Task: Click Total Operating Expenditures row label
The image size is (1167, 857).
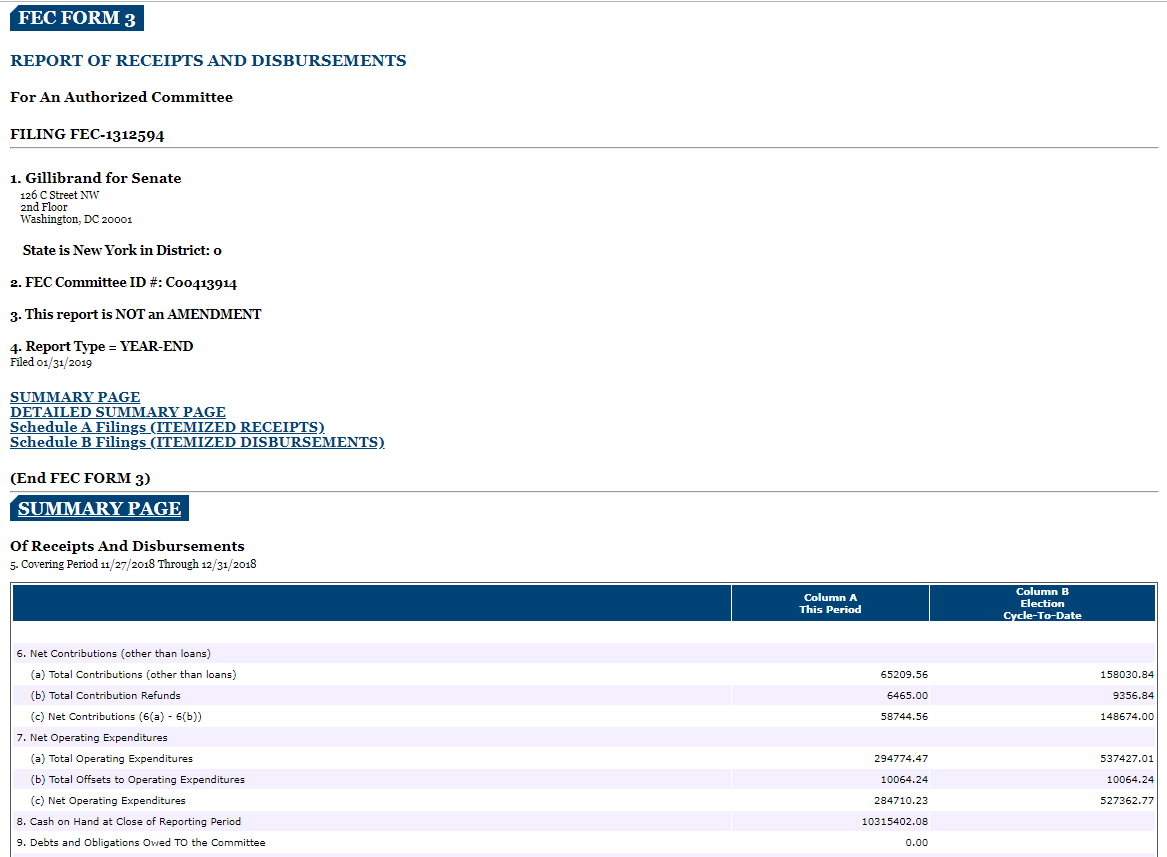Action: 112,759
